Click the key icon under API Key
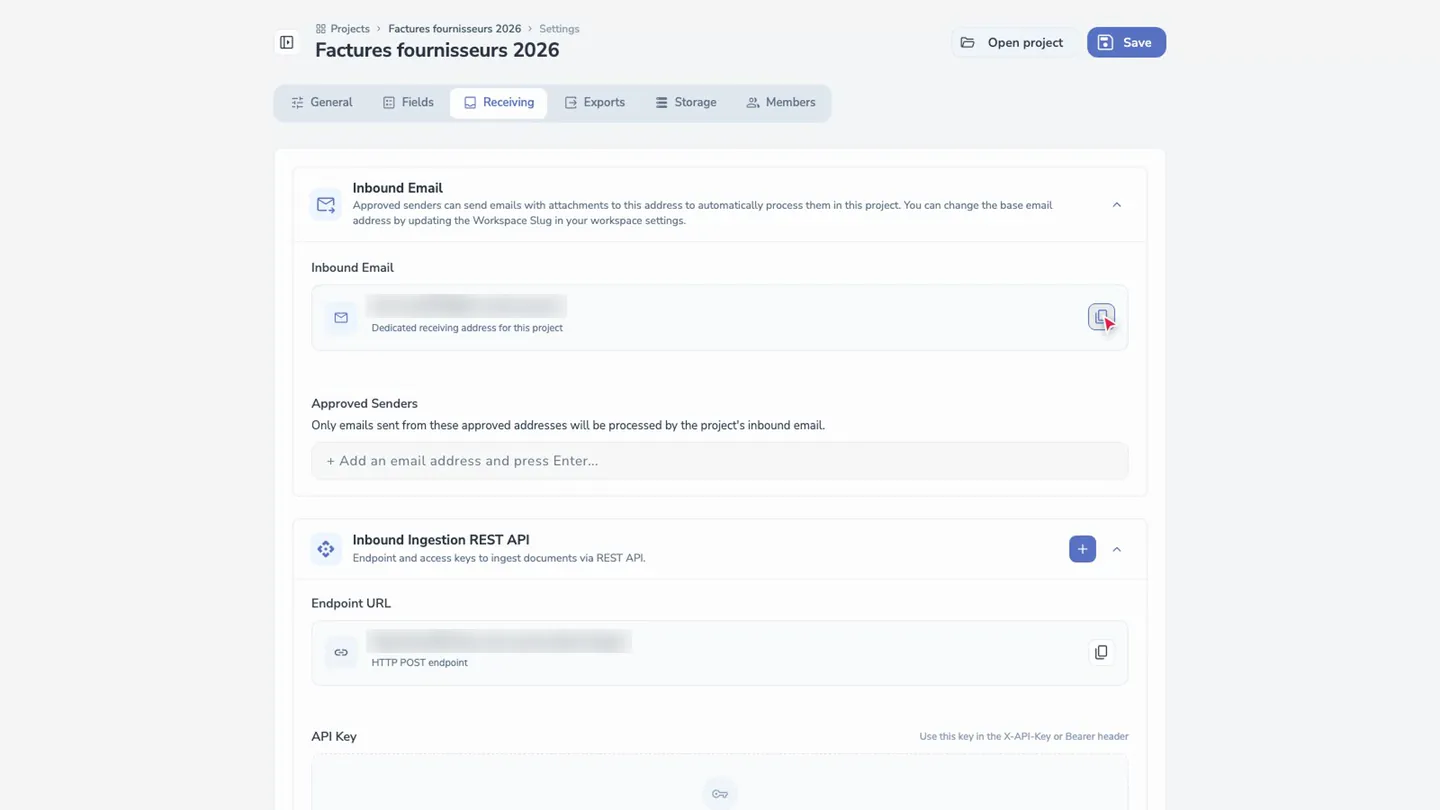The image size is (1440, 810). coord(720,794)
